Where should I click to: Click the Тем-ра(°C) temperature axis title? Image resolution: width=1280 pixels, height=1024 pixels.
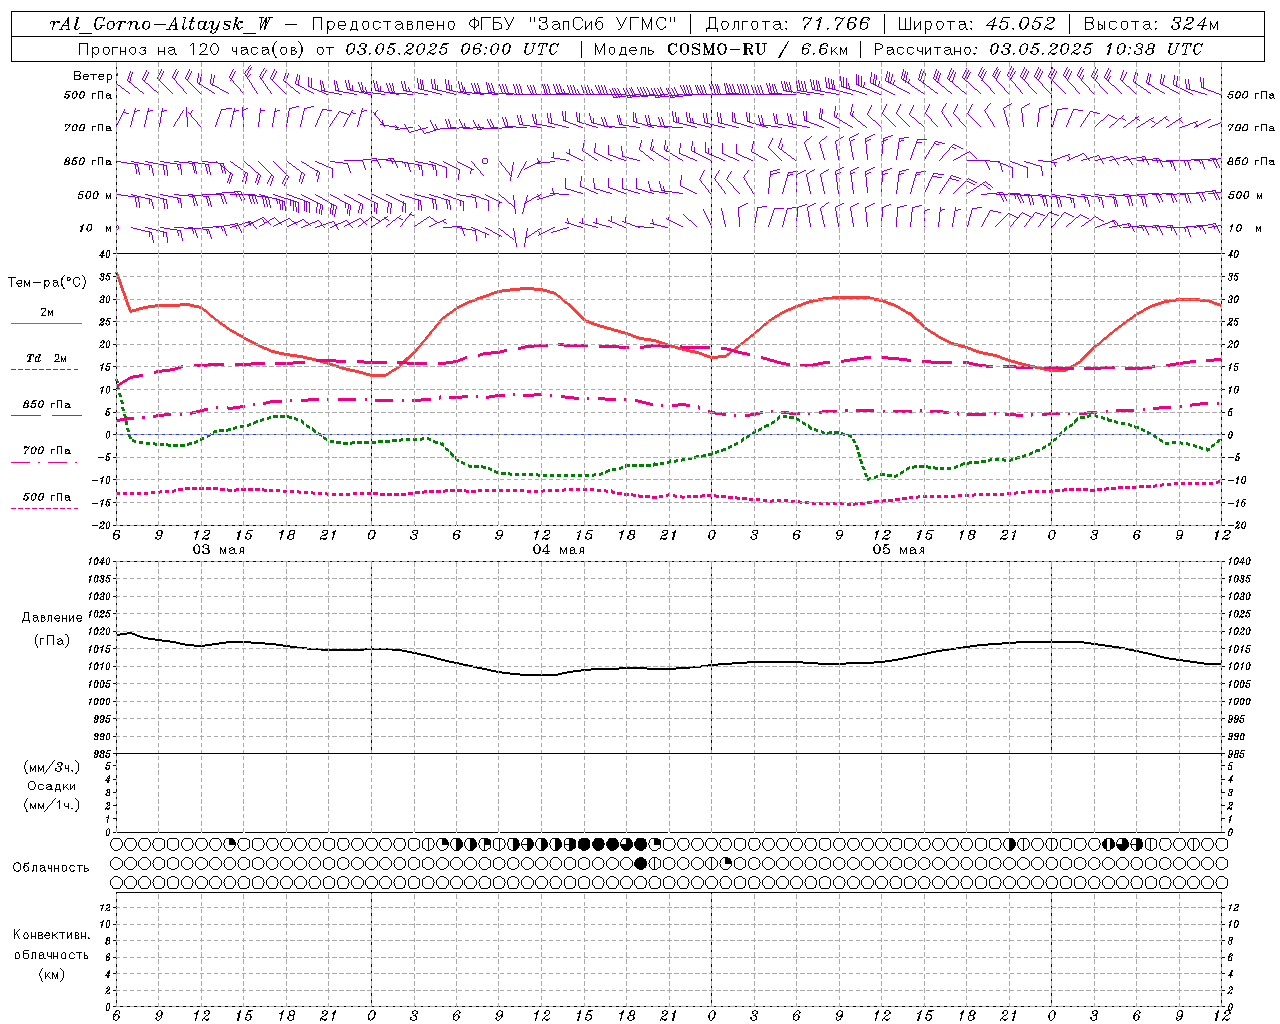point(47,283)
